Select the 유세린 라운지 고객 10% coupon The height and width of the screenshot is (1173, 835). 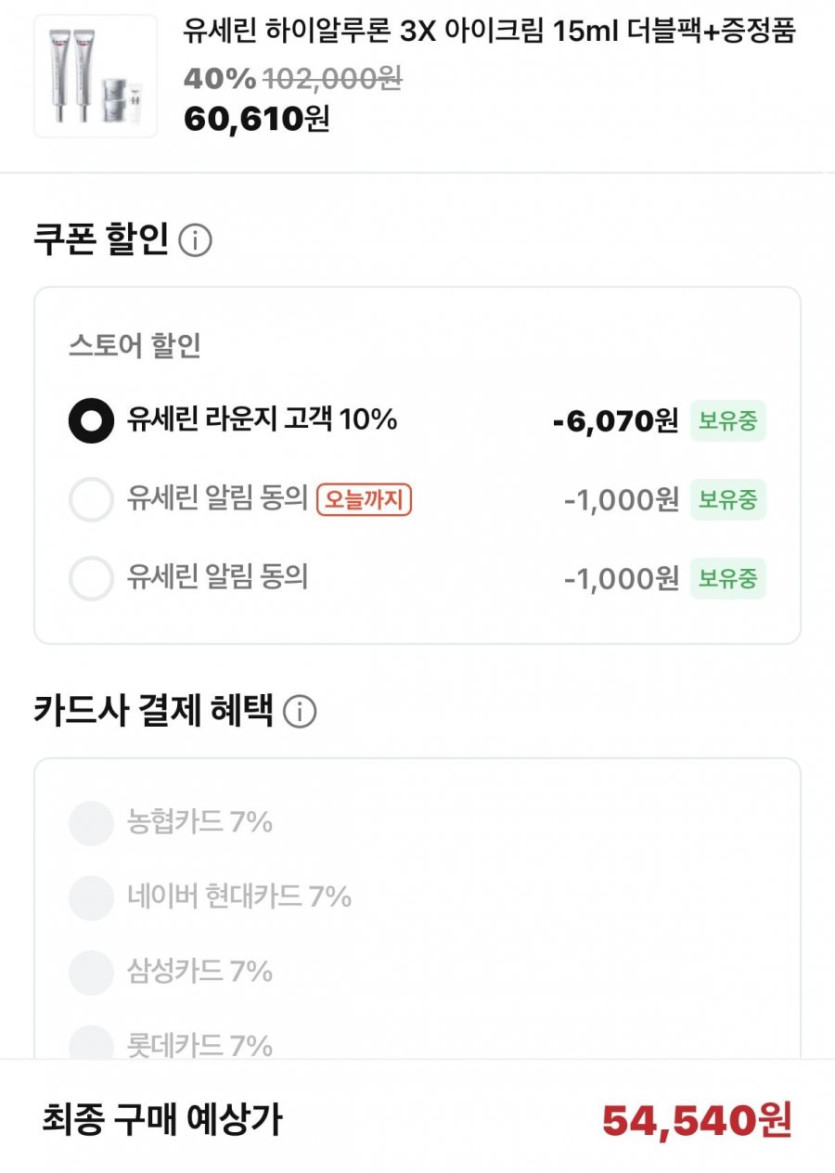point(91,421)
